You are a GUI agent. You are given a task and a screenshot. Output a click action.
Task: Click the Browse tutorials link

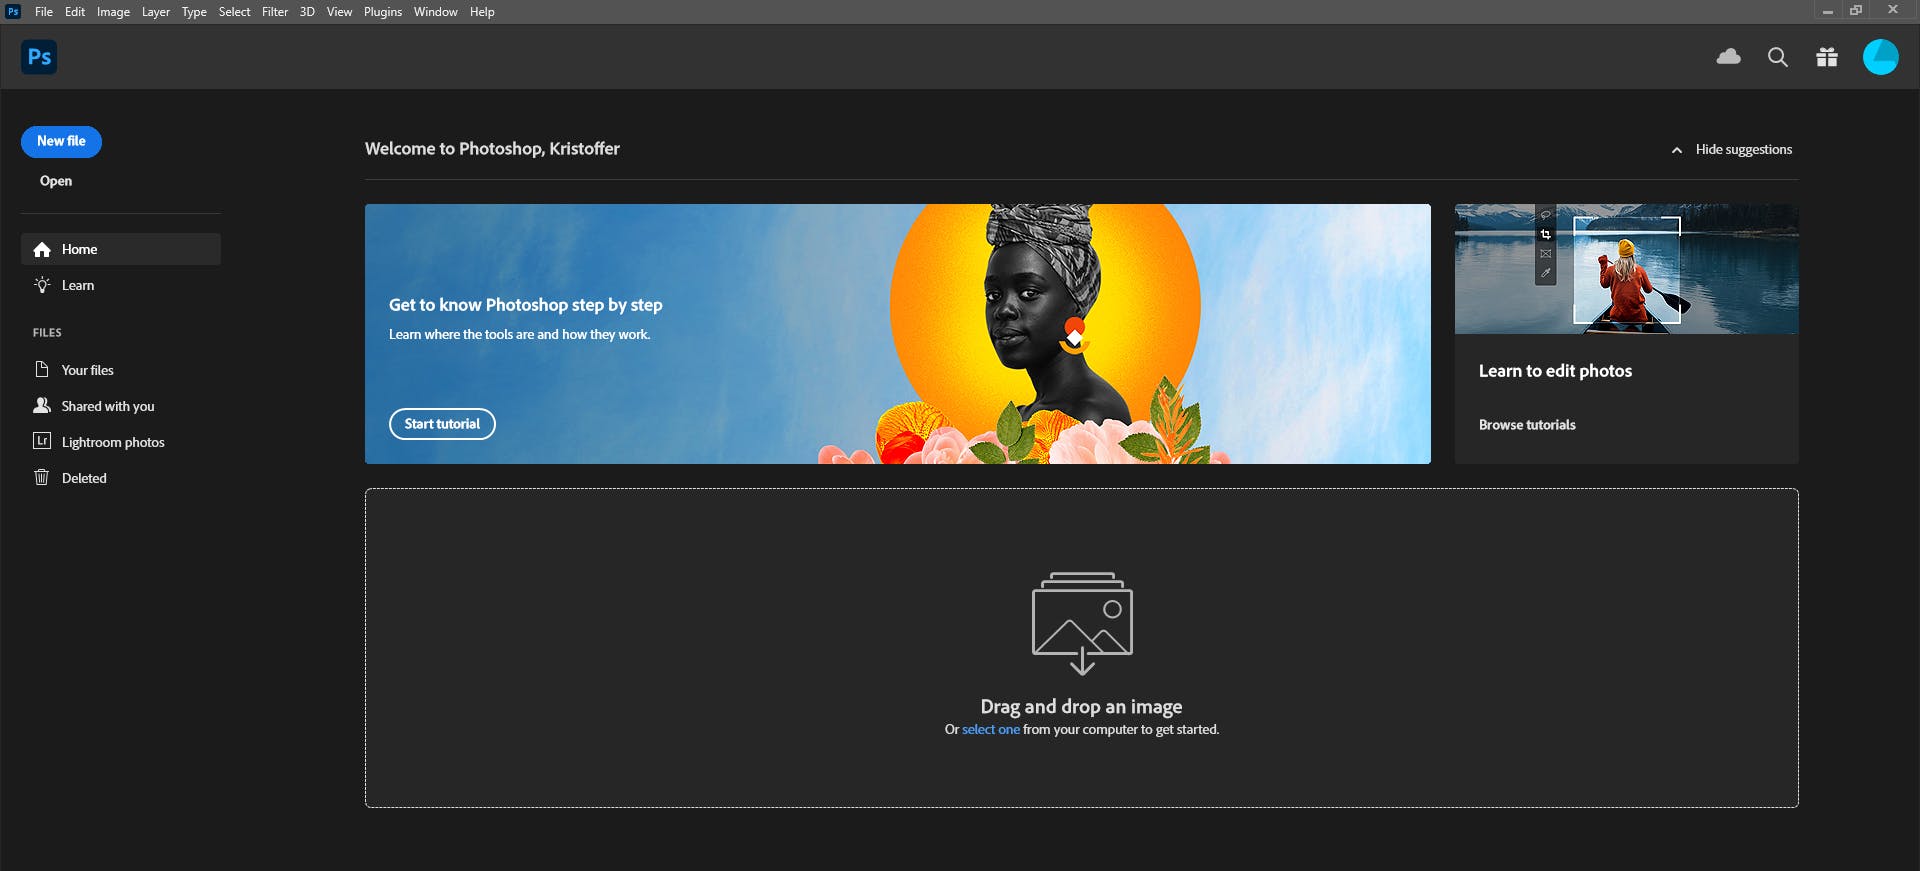[1527, 425]
